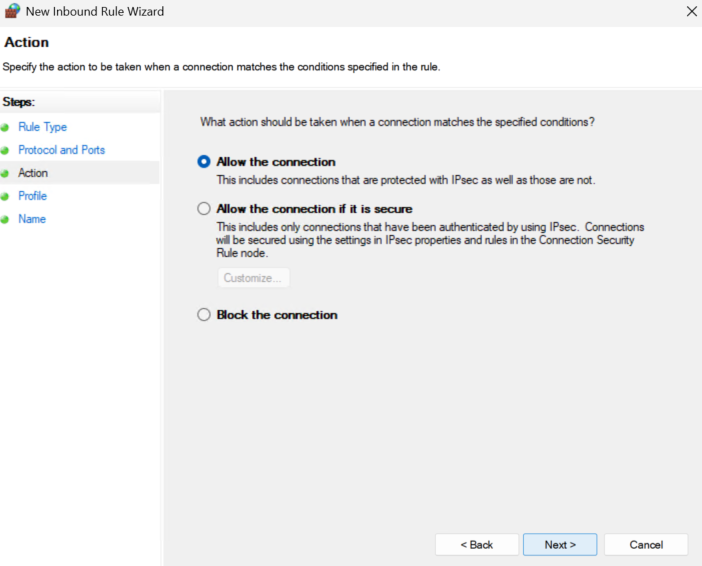This screenshot has width=702, height=566.
Task: Select the Action step in sidebar
Action: point(33,173)
